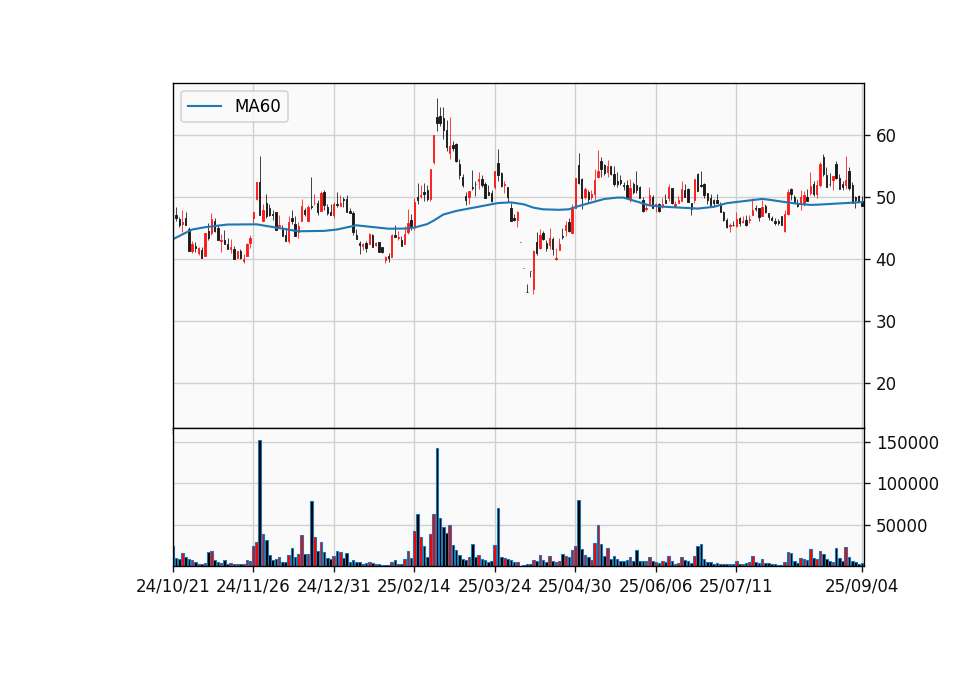The height and width of the screenshot is (690, 960).
Task: Click the price axis value 60
Action: pos(886,136)
